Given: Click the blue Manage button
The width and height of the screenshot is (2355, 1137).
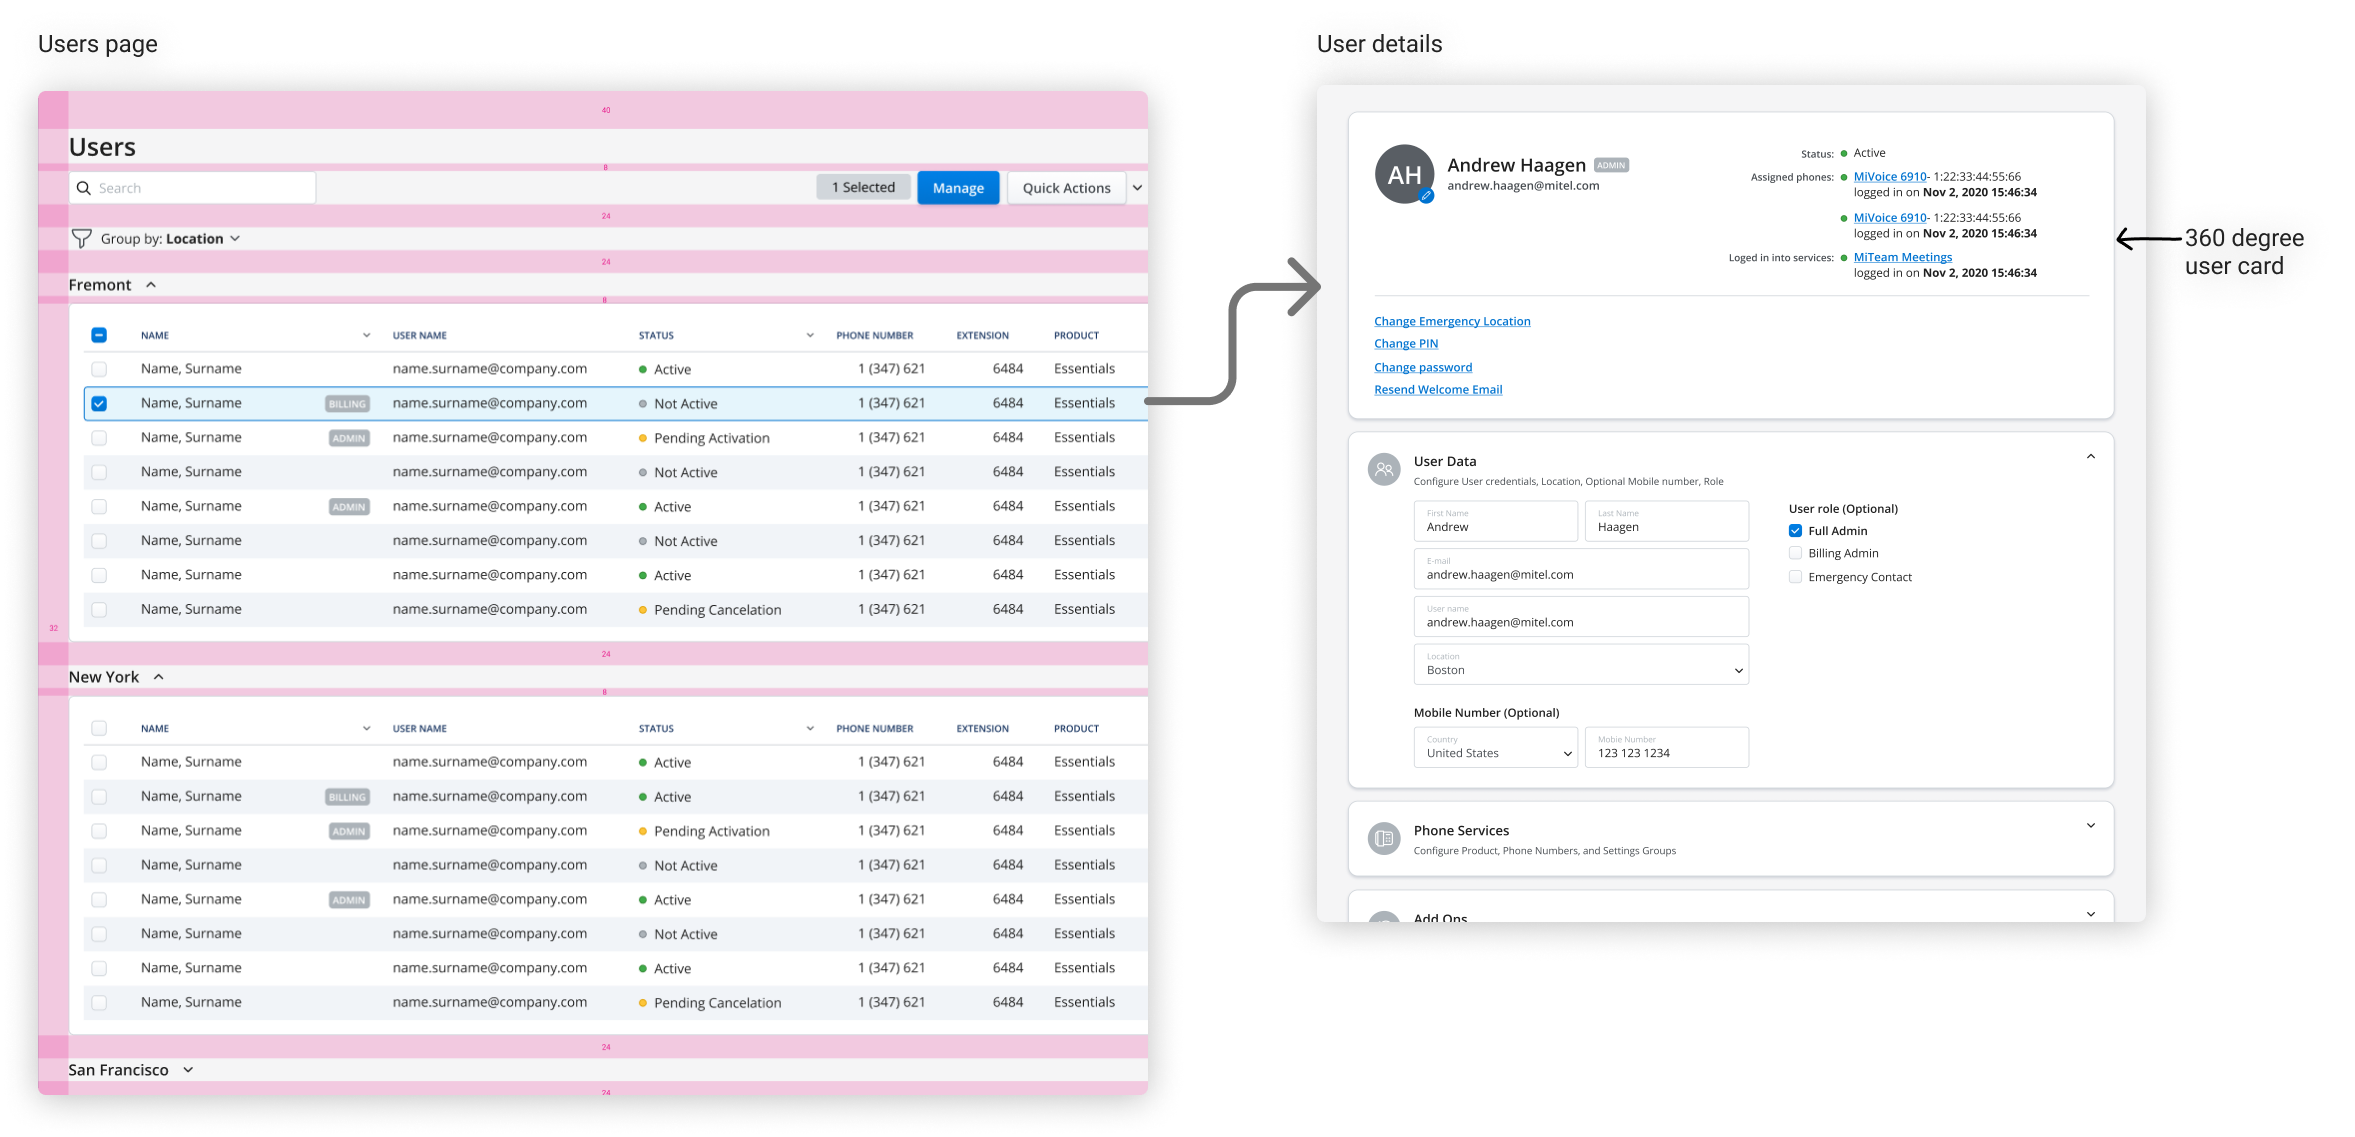Looking at the screenshot, I should (x=957, y=188).
